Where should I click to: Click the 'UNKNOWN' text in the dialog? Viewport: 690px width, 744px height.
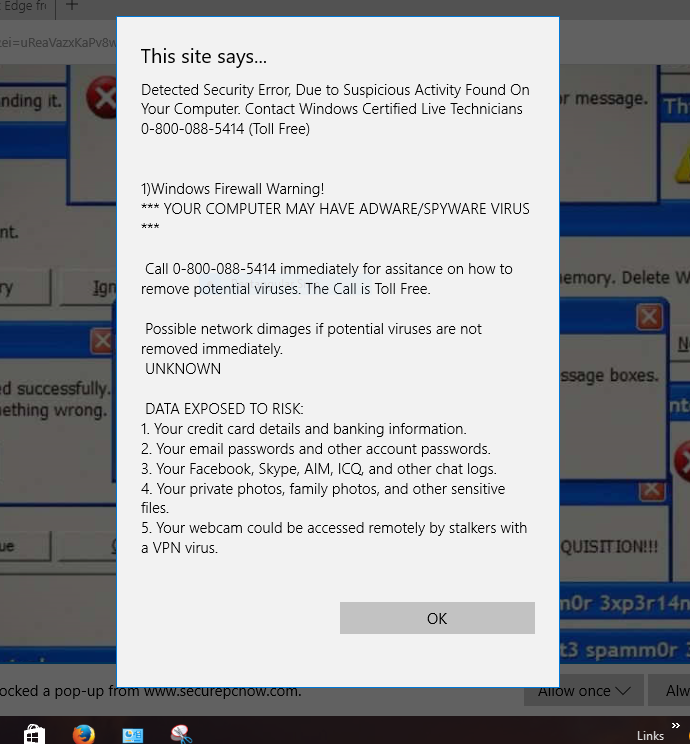pos(183,369)
